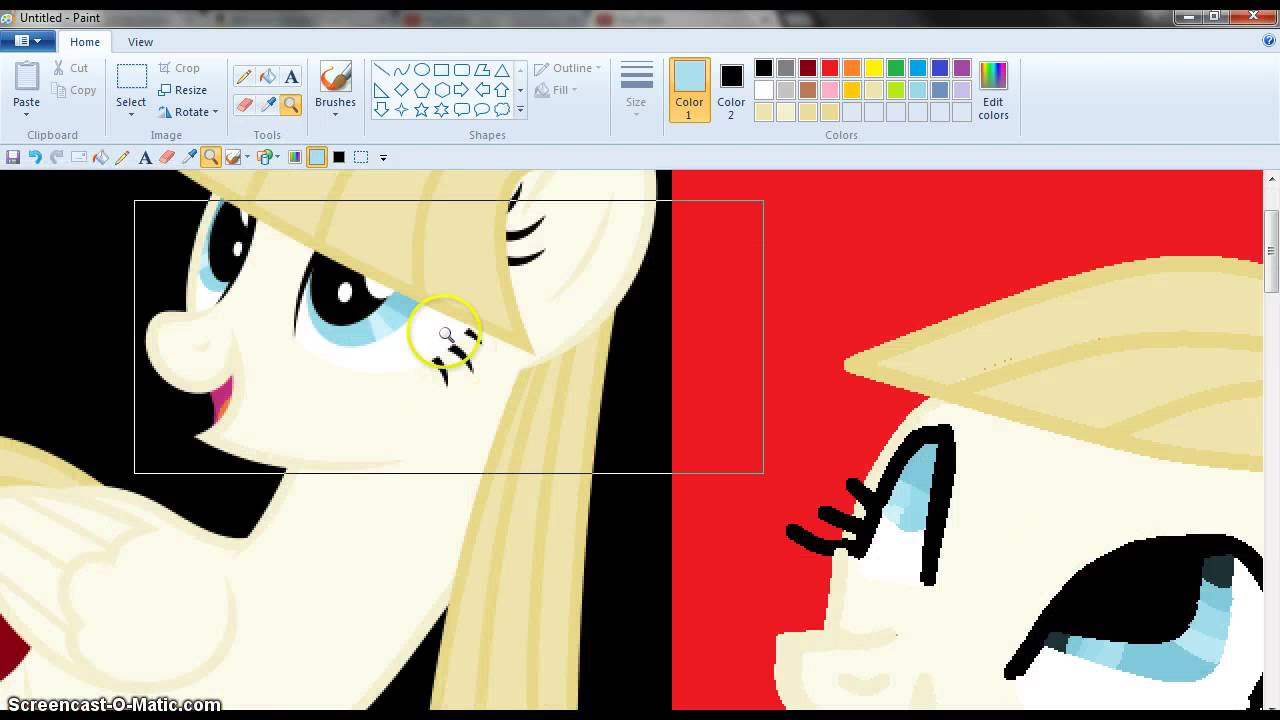
Task: Select the Cloud callout shape
Action: [x=502, y=110]
